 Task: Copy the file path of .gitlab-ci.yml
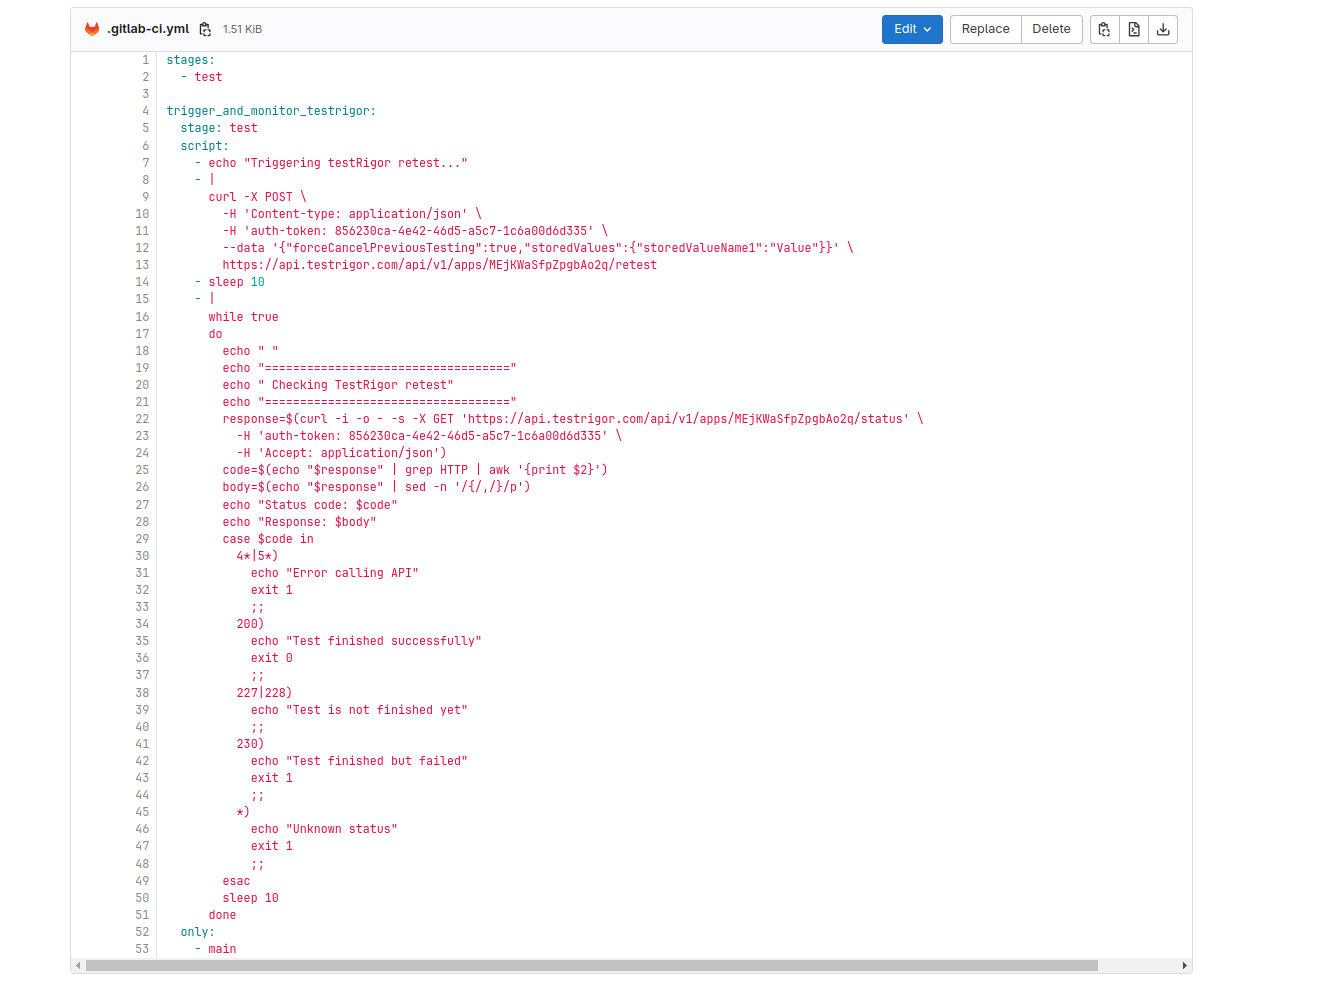[x=205, y=30]
